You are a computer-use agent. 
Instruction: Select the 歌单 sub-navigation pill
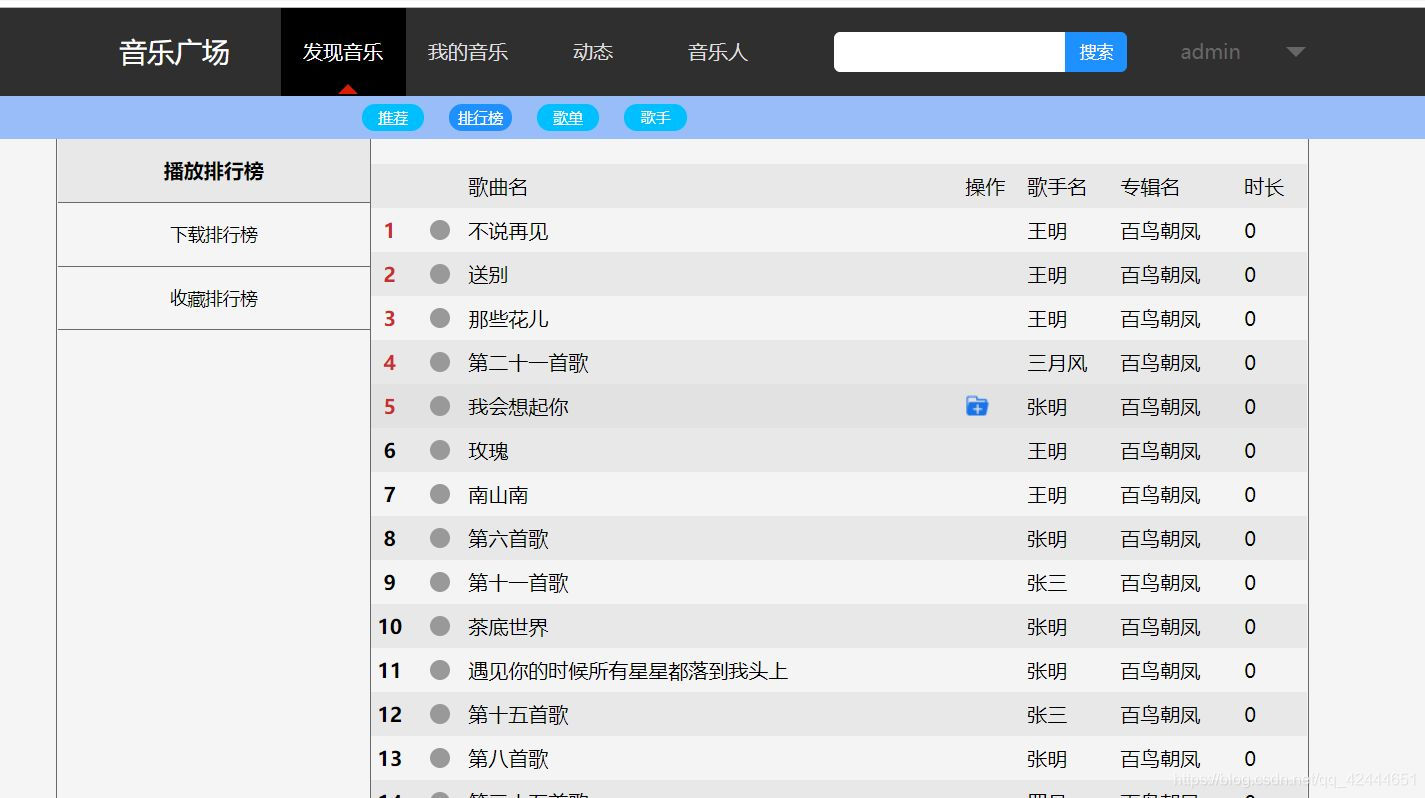click(568, 118)
